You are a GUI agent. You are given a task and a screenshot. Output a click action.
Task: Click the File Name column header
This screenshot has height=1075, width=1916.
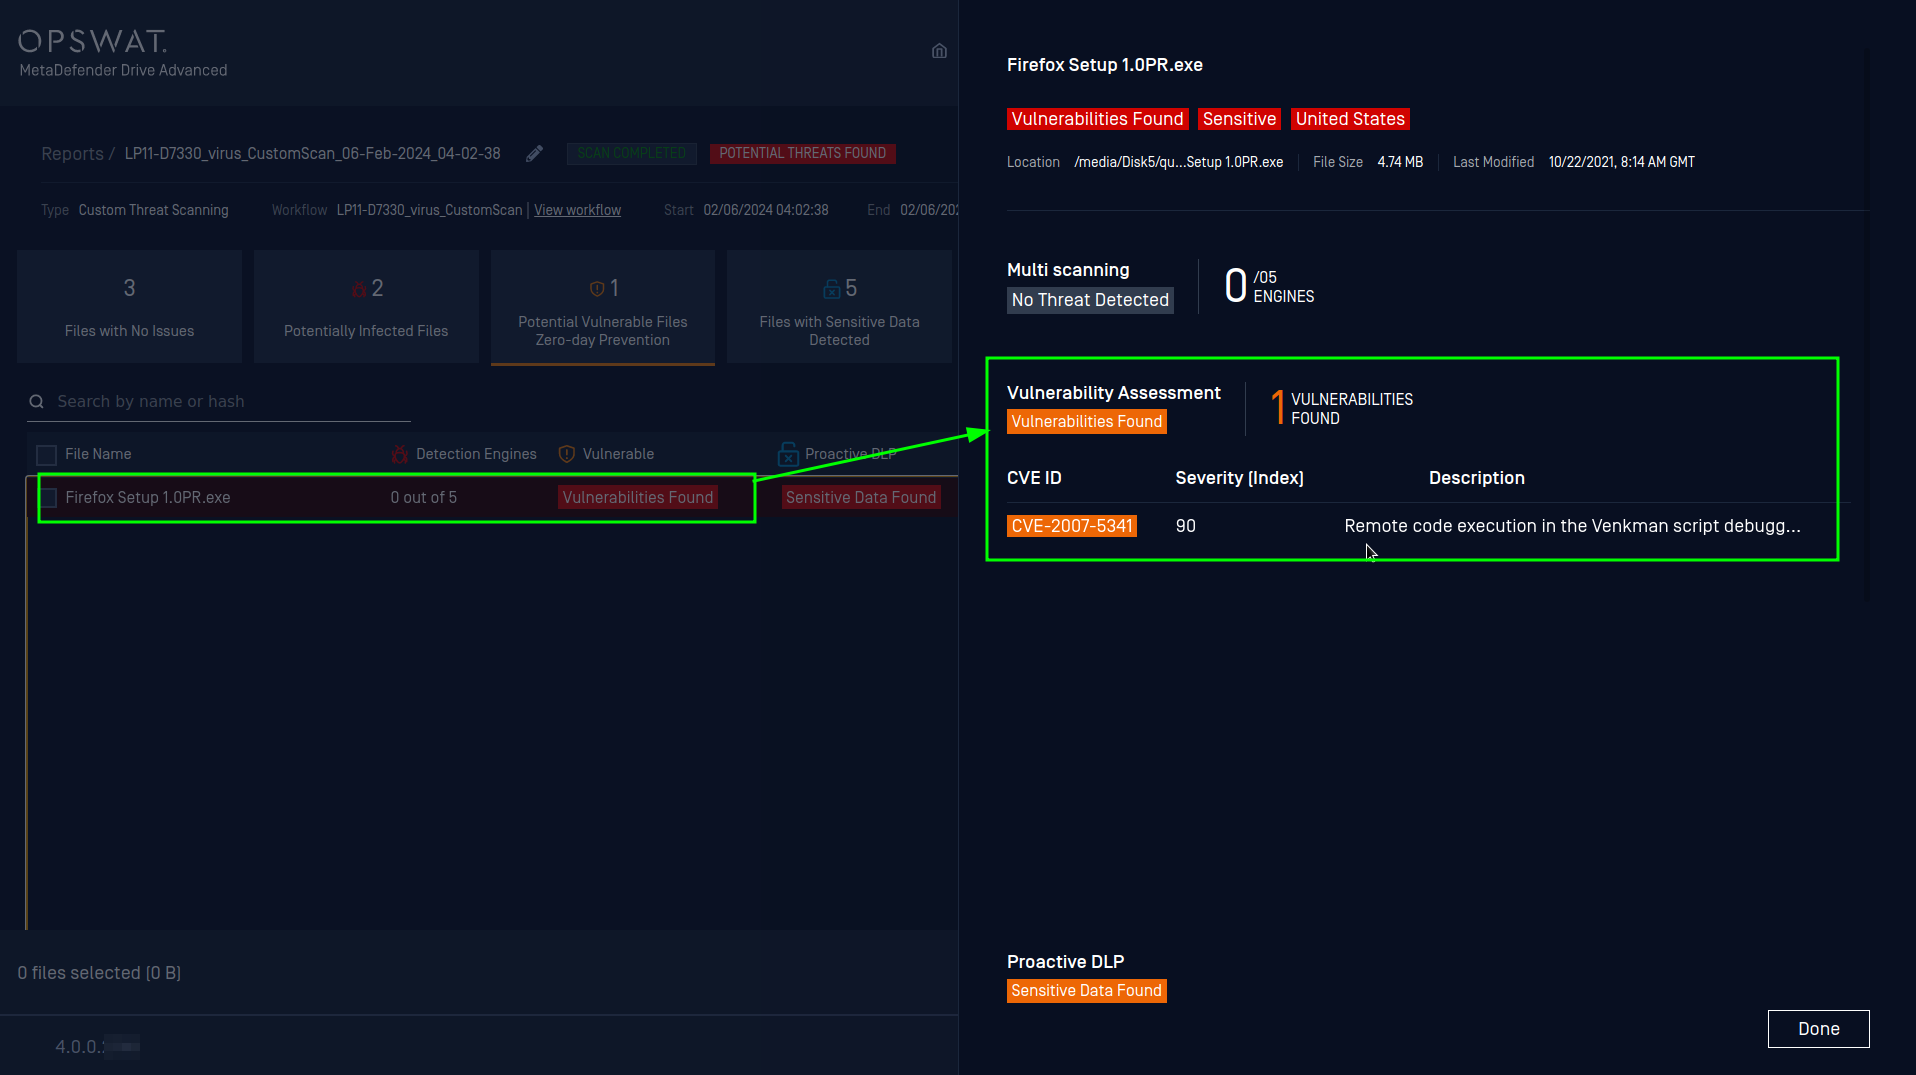98,454
